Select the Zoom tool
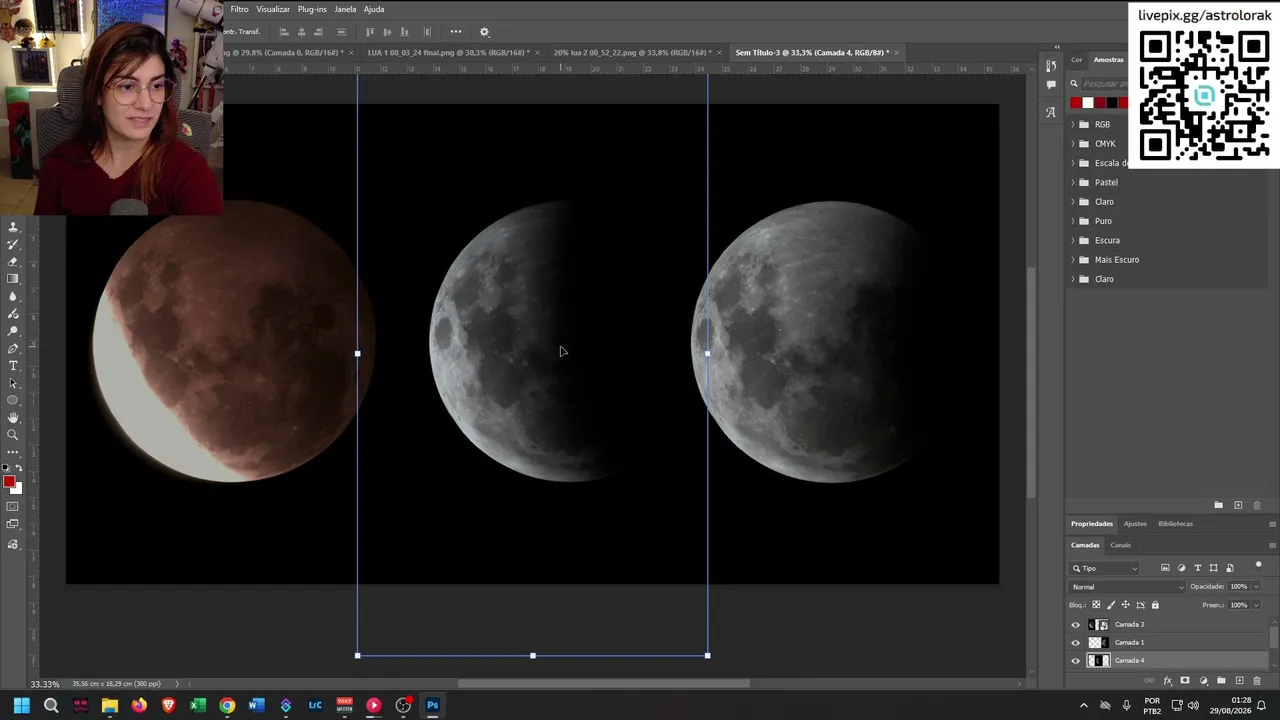Viewport: 1280px width, 720px height. 13,435
